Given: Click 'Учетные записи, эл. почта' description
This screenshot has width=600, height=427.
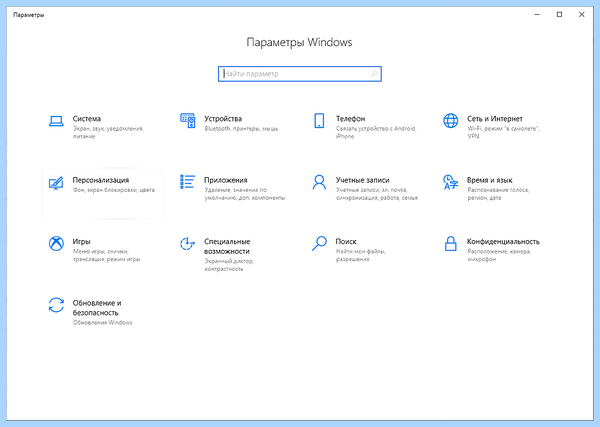Looking at the screenshot, I should tap(377, 194).
